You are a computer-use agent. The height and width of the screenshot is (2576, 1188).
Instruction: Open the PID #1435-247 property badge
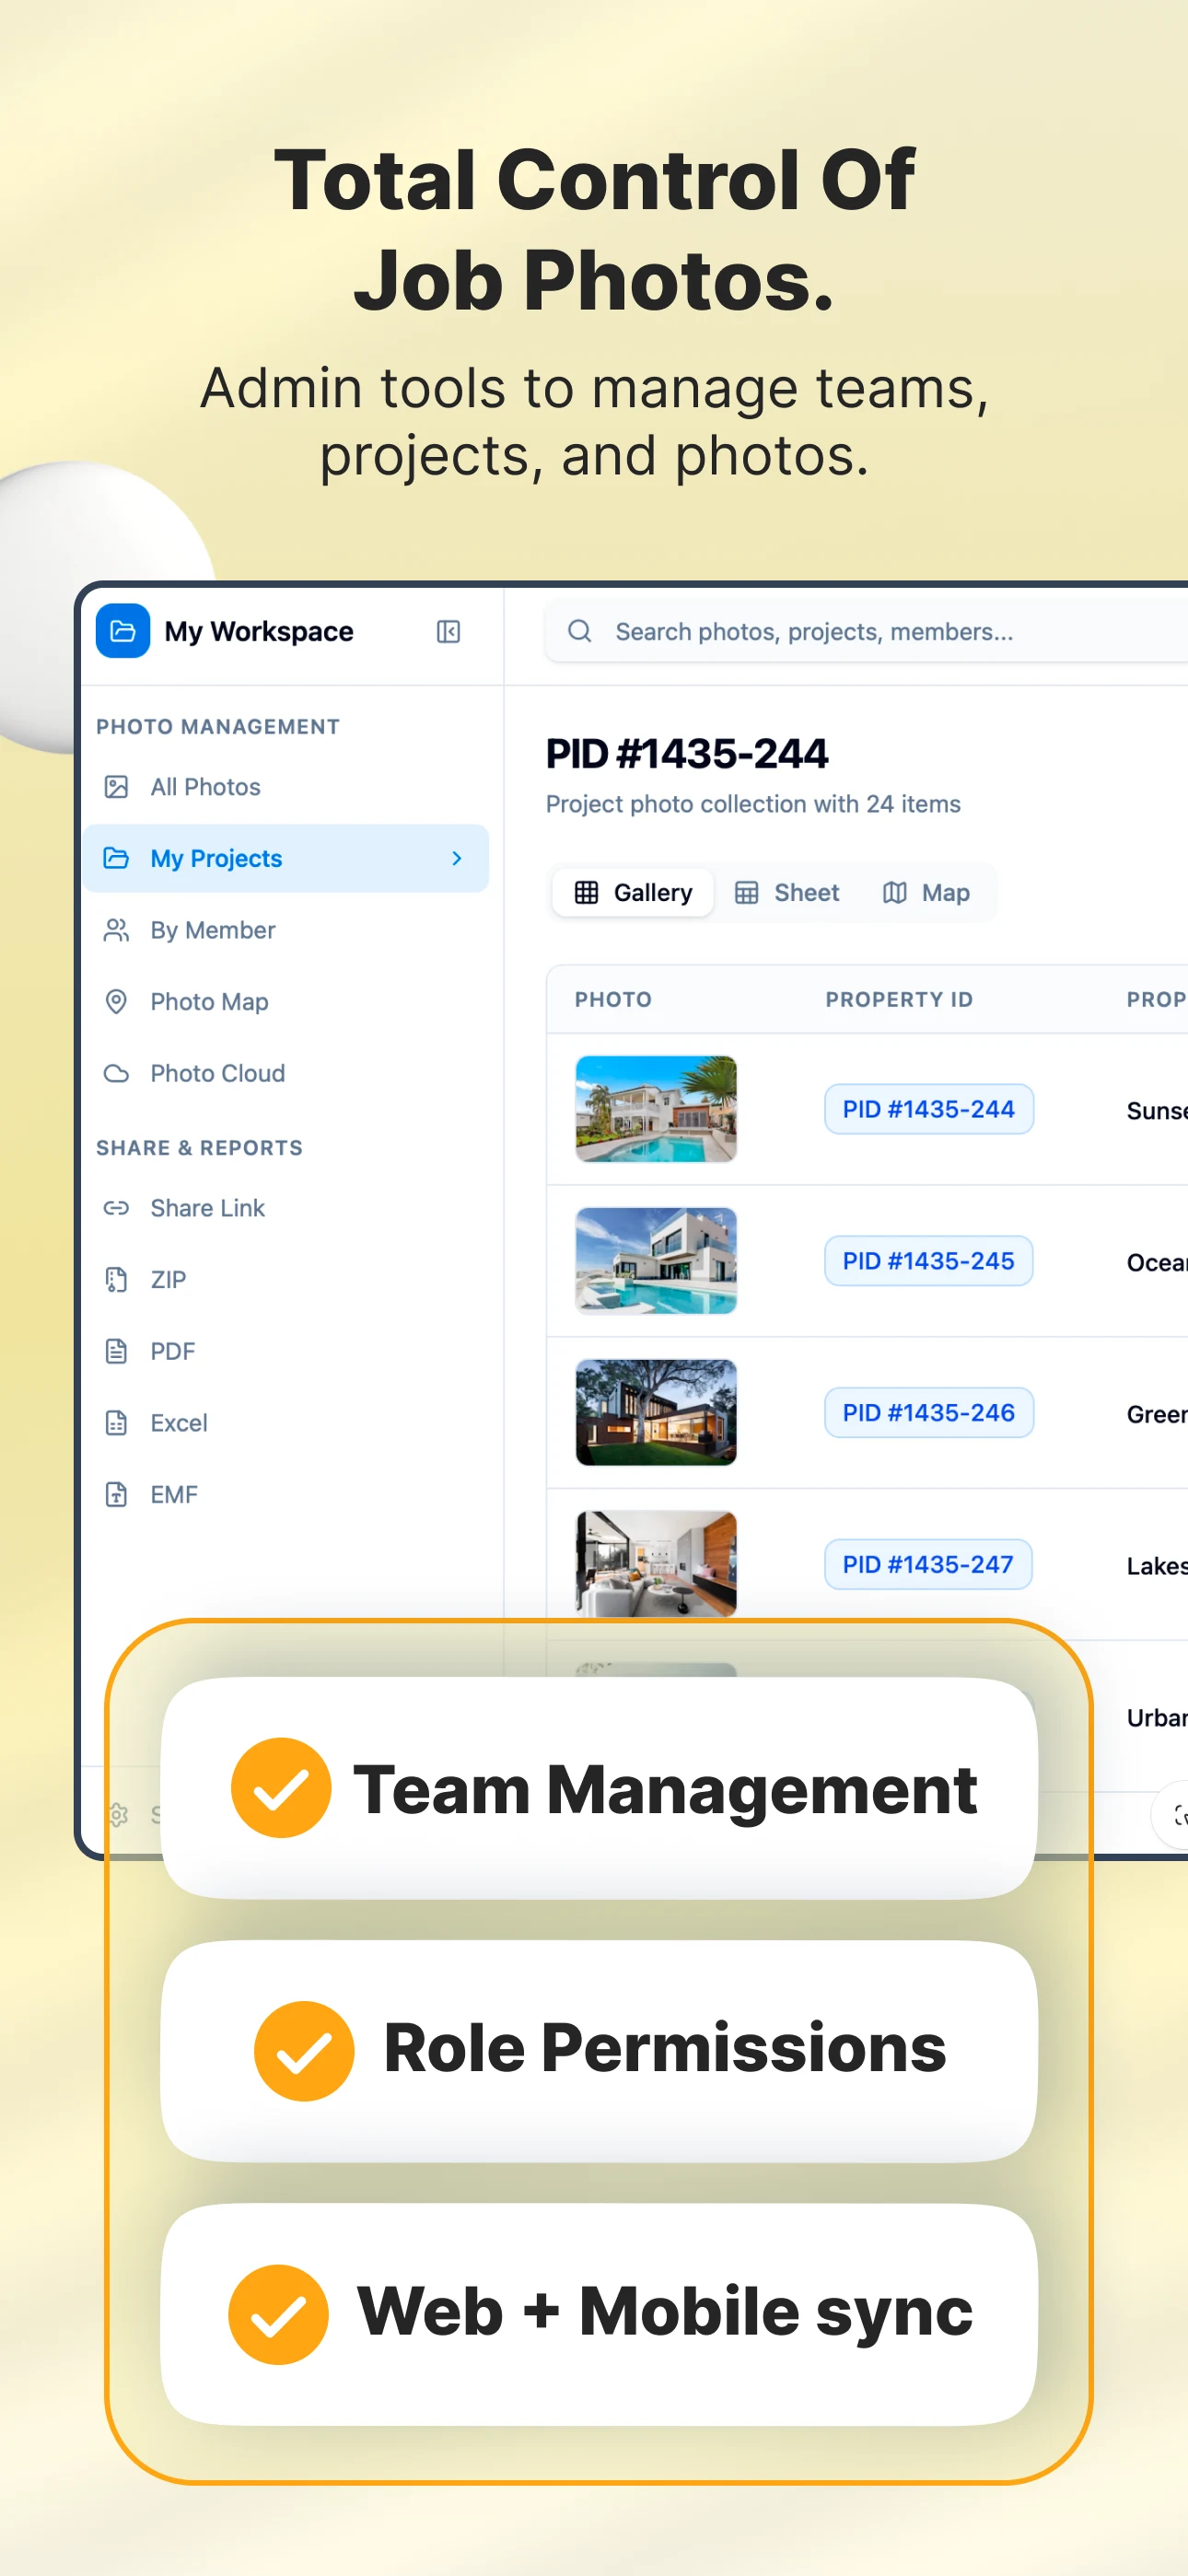tap(928, 1564)
